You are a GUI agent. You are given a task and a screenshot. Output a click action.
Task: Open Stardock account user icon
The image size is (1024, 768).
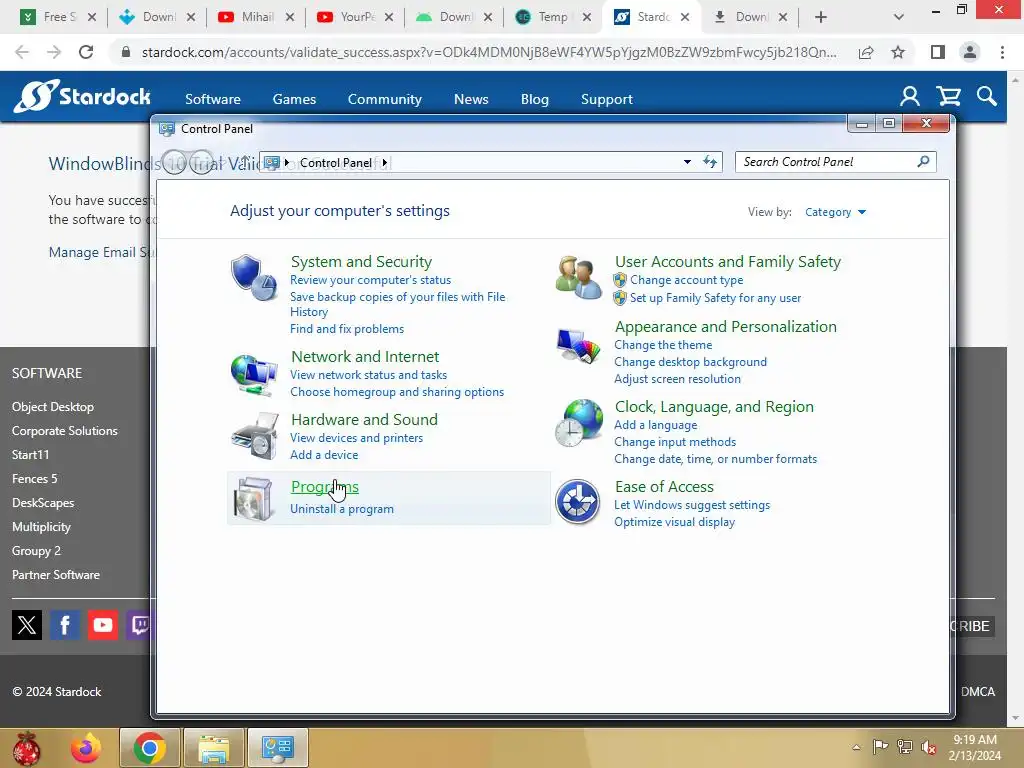click(910, 97)
